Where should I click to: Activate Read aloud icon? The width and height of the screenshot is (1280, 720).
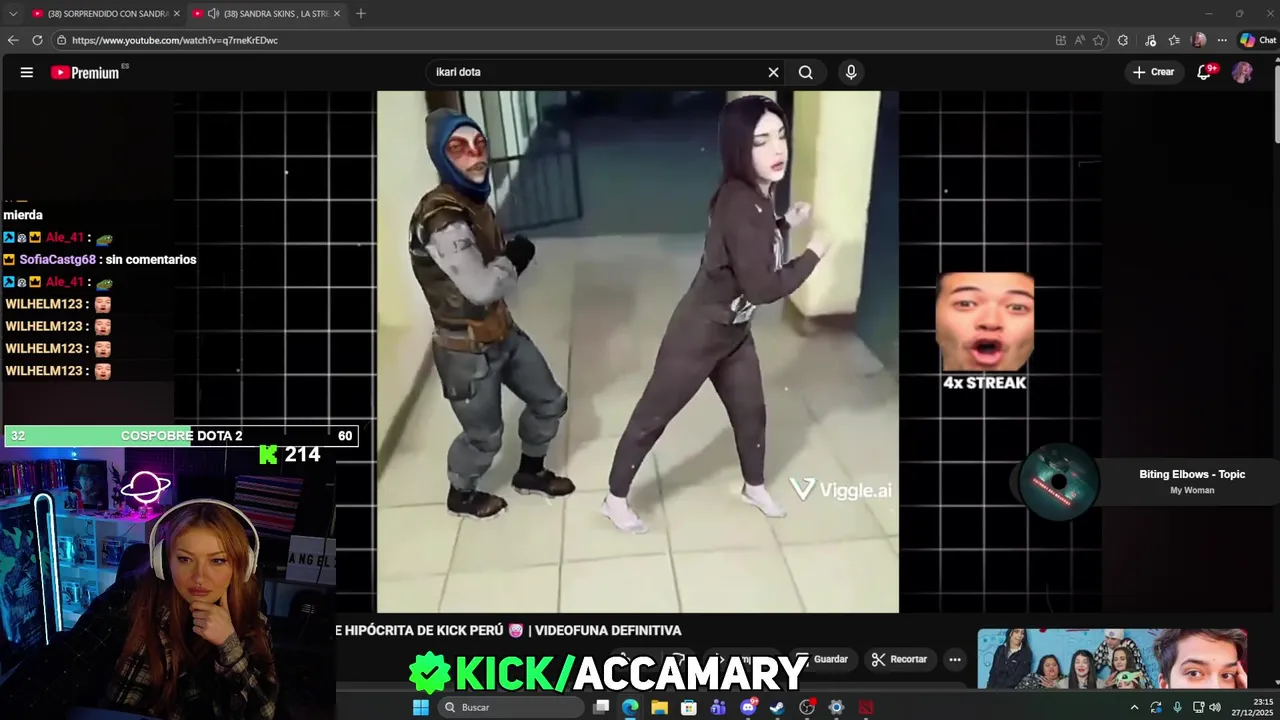coord(1080,40)
